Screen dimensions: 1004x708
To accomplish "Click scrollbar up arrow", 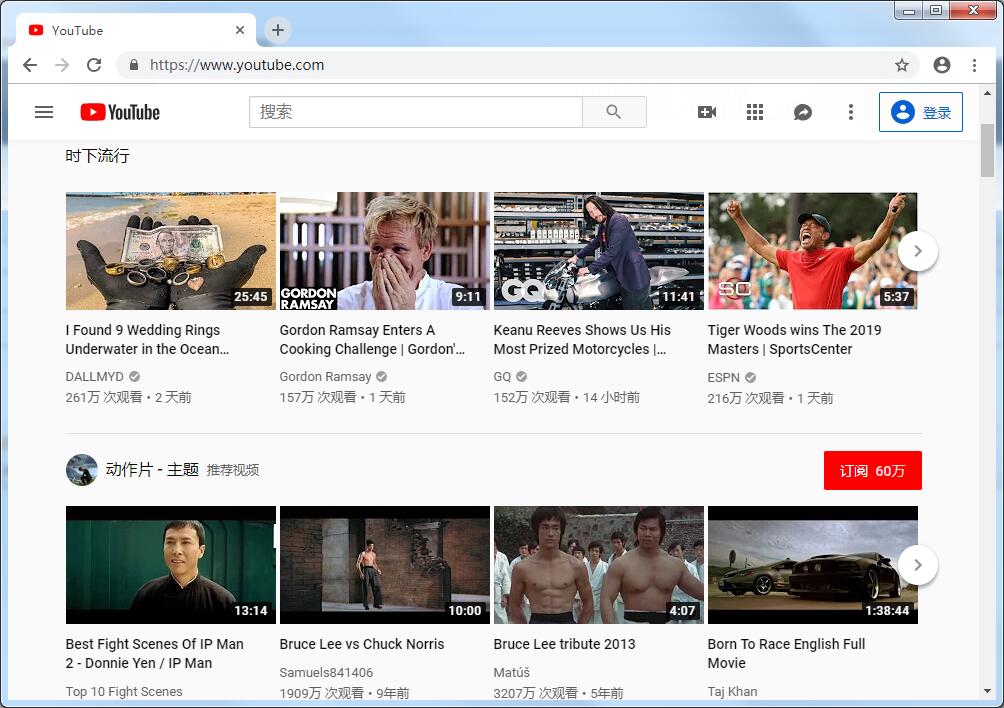I will pos(987,93).
